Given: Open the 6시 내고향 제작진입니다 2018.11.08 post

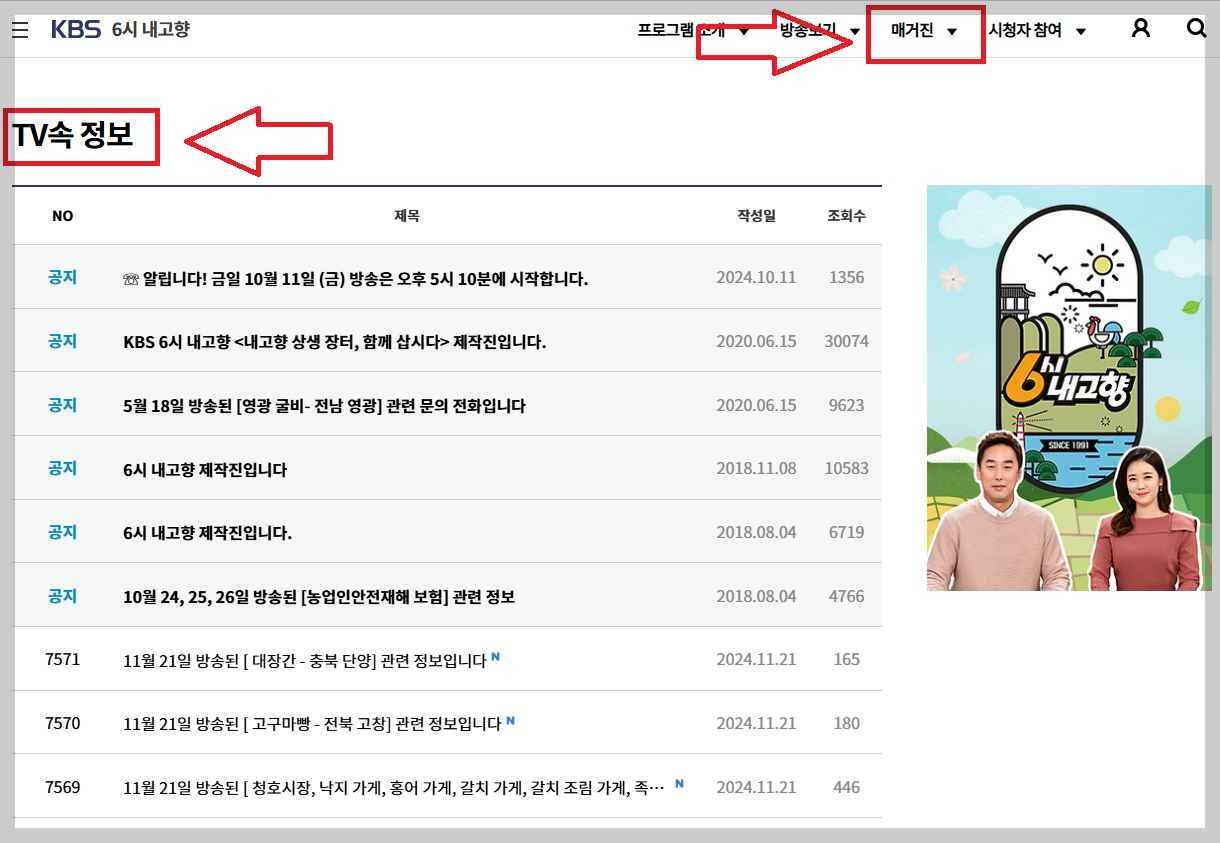Looking at the screenshot, I should (x=205, y=469).
